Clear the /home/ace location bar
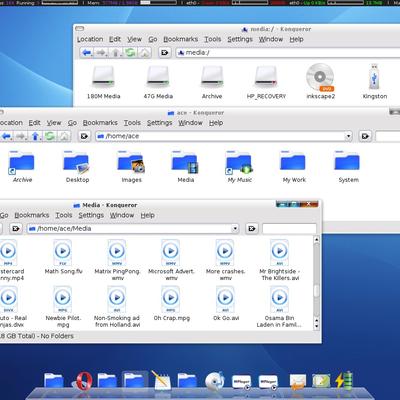This screenshot has height=400, width=400. 84,136
